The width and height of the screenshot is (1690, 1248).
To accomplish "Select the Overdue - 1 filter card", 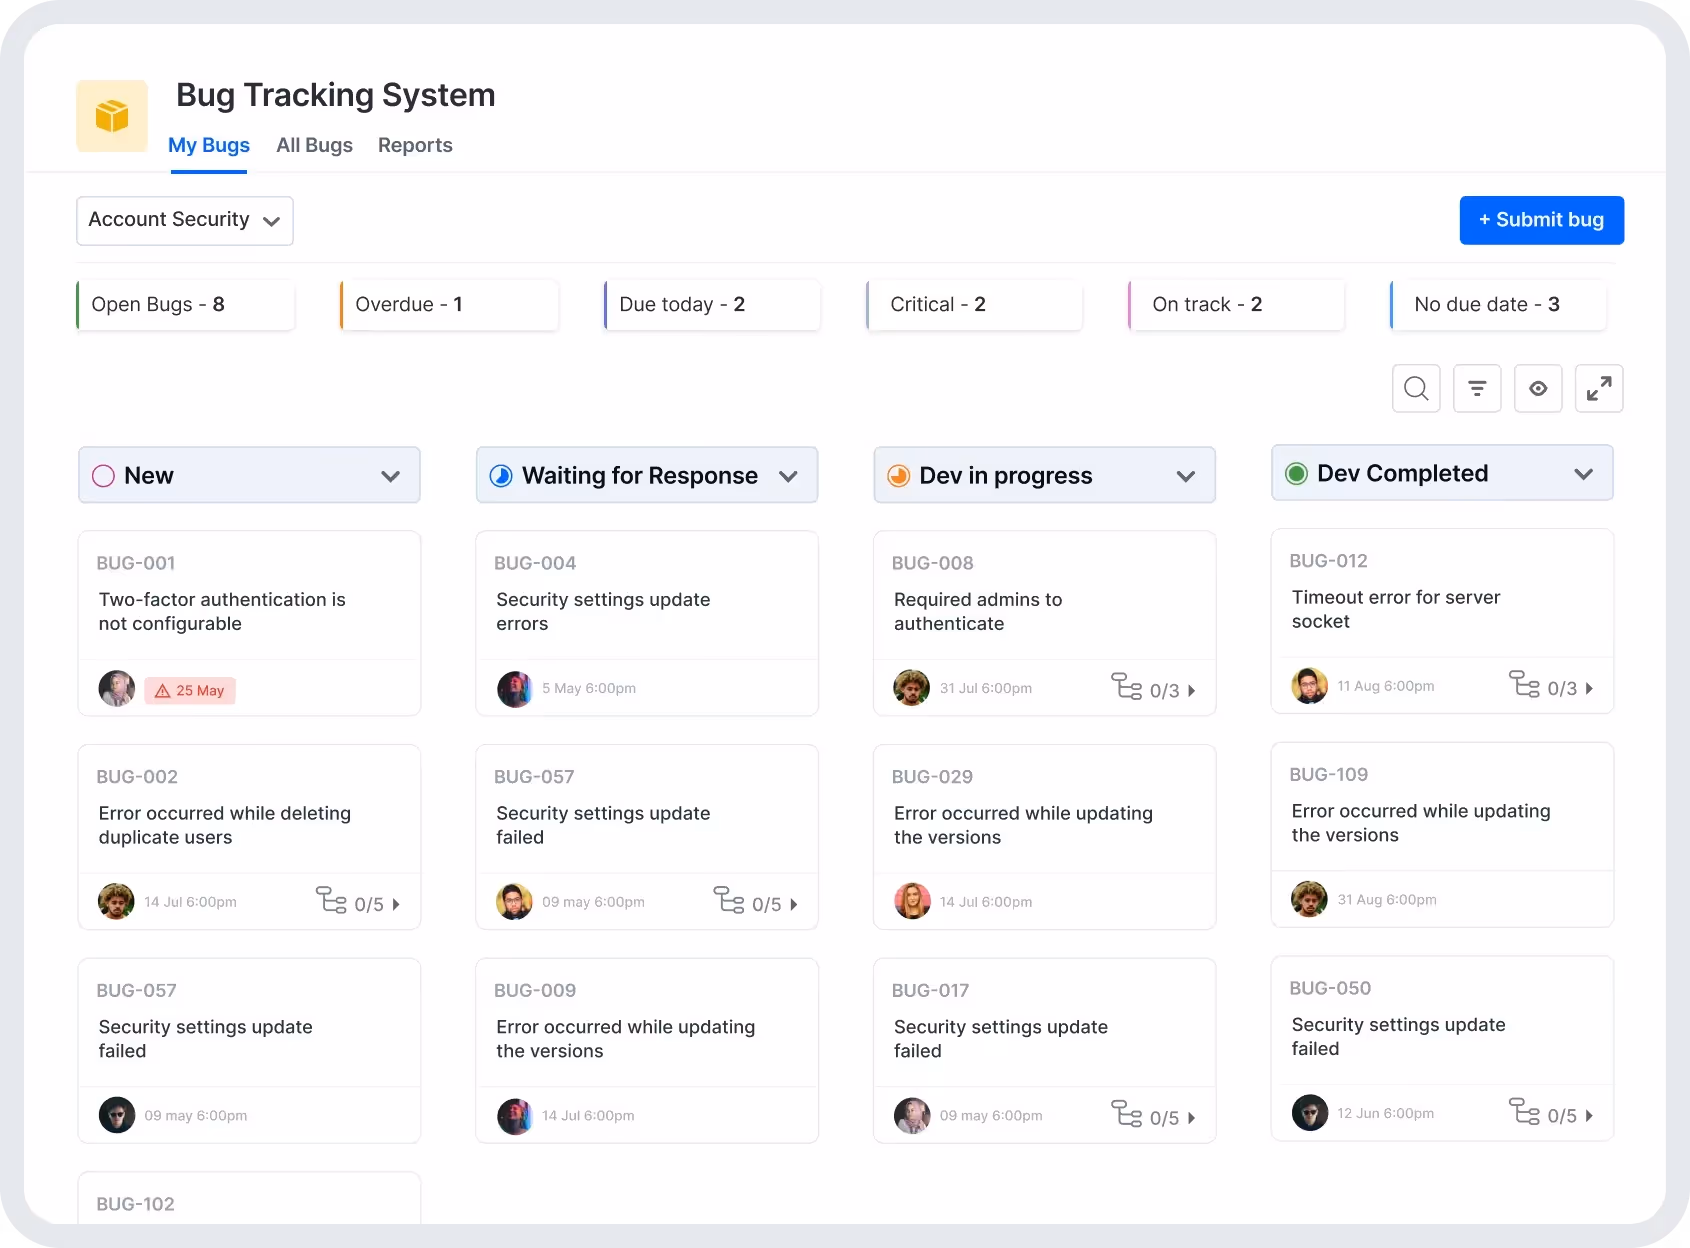I will [449, 305].
